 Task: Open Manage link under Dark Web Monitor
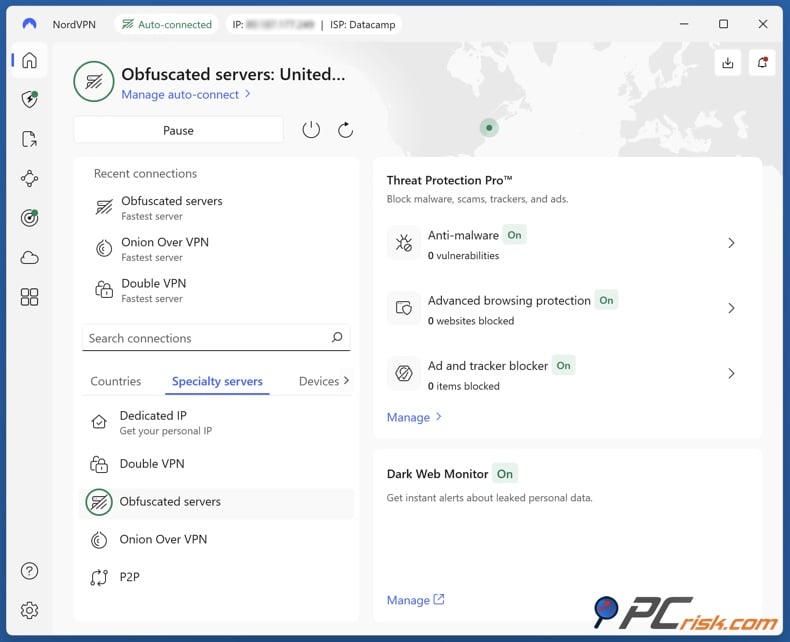click(x=408, y=600)
